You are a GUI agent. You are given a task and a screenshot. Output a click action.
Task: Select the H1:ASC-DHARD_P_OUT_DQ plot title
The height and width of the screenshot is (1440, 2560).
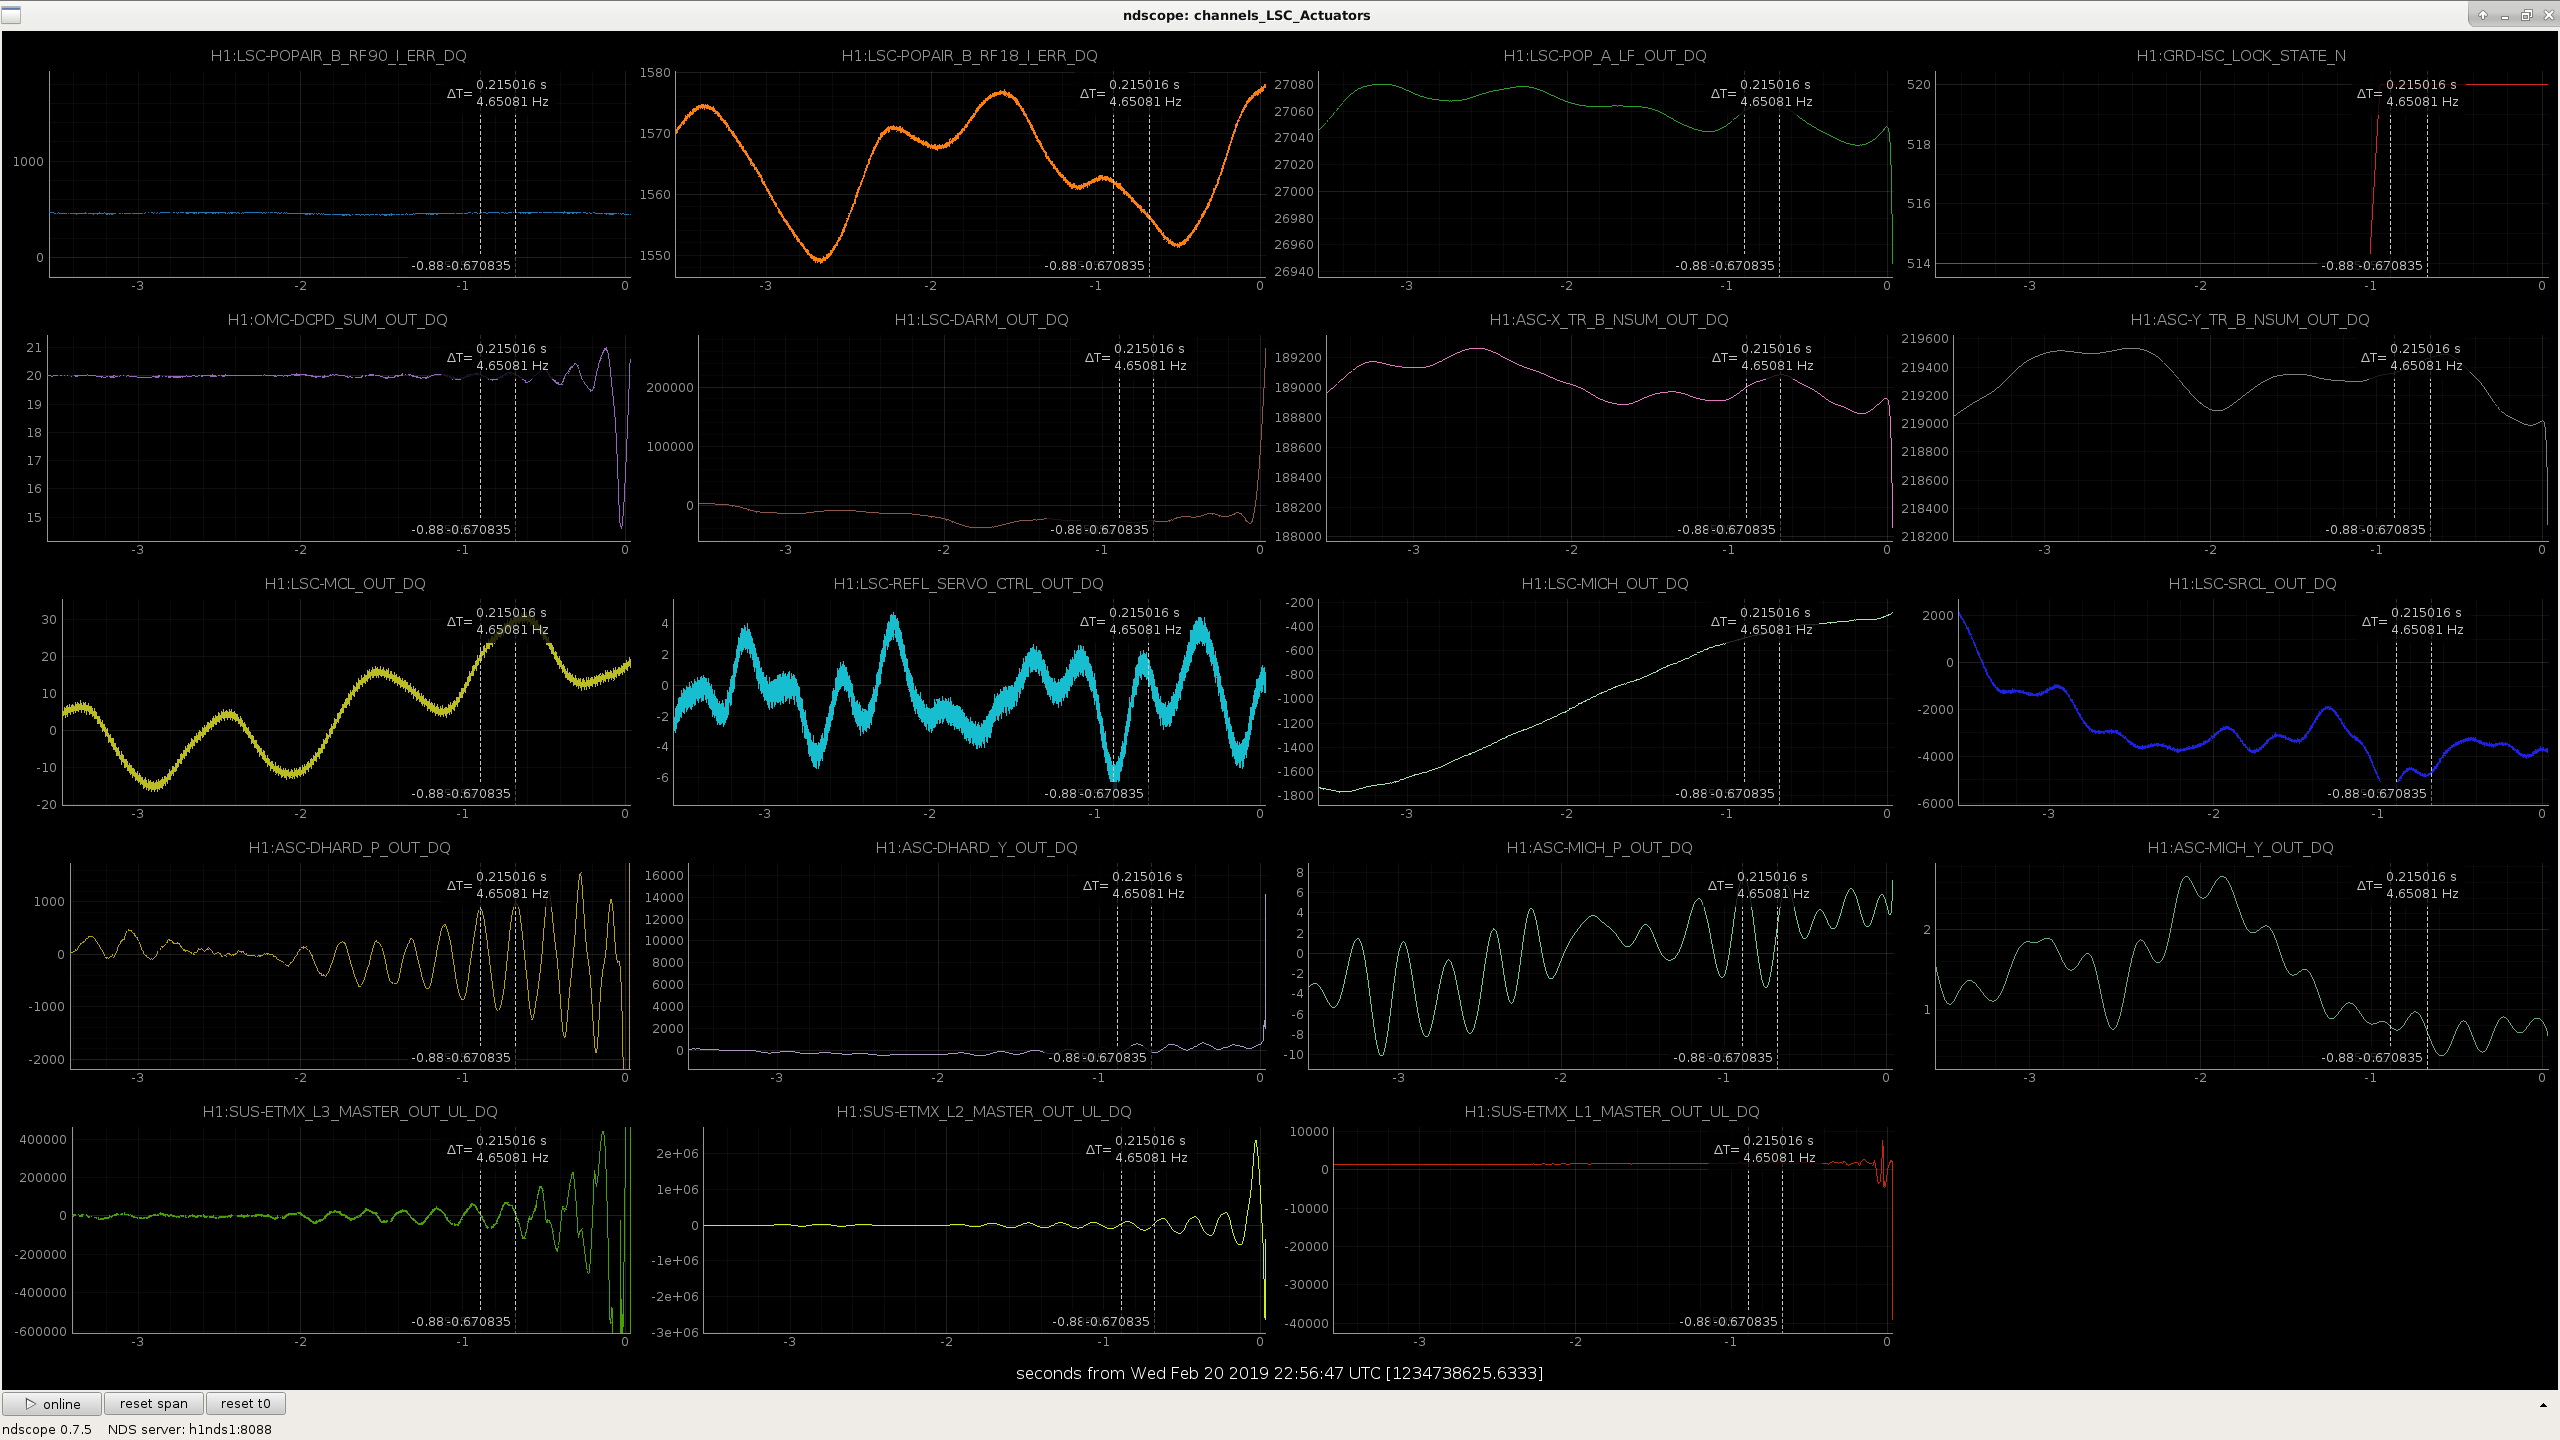tap(349, 848)
